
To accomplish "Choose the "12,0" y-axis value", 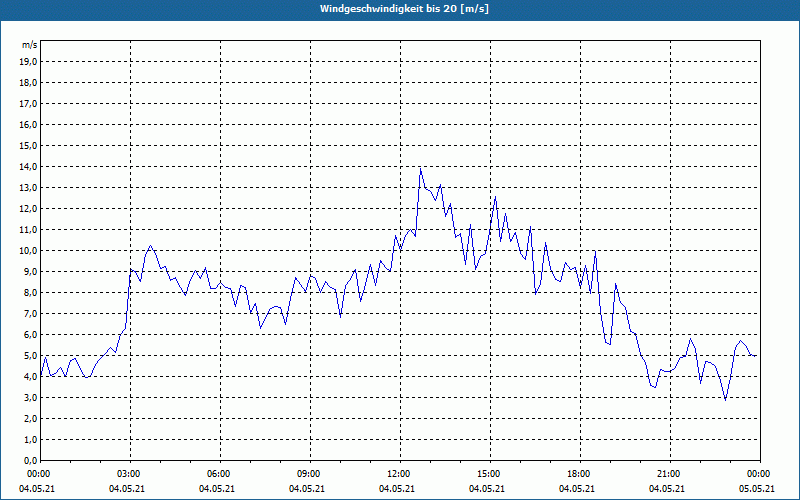I will click(x=29, y=209).
